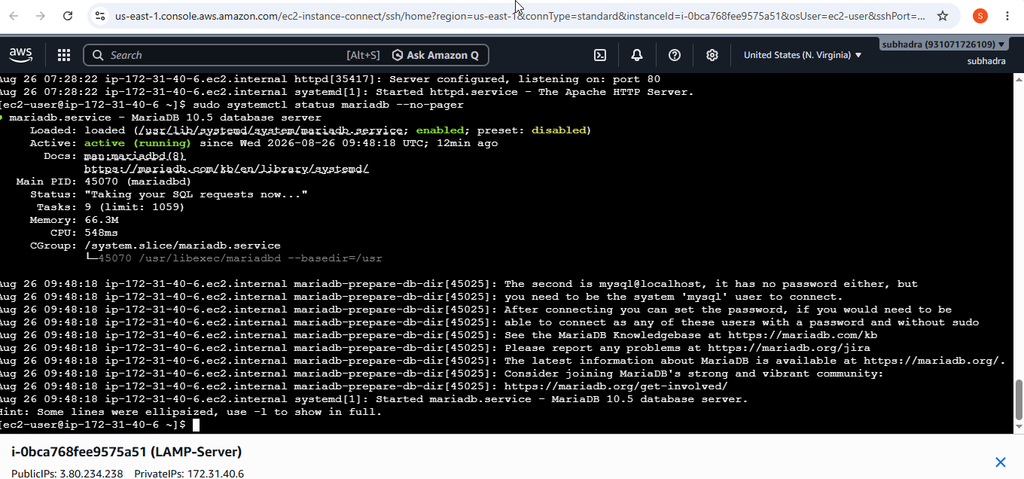Viewport: 1024px width, 479px height.
Task: Click mariadb.com/kb/en/library/systemd link
Action: click(x=227, y=169)
